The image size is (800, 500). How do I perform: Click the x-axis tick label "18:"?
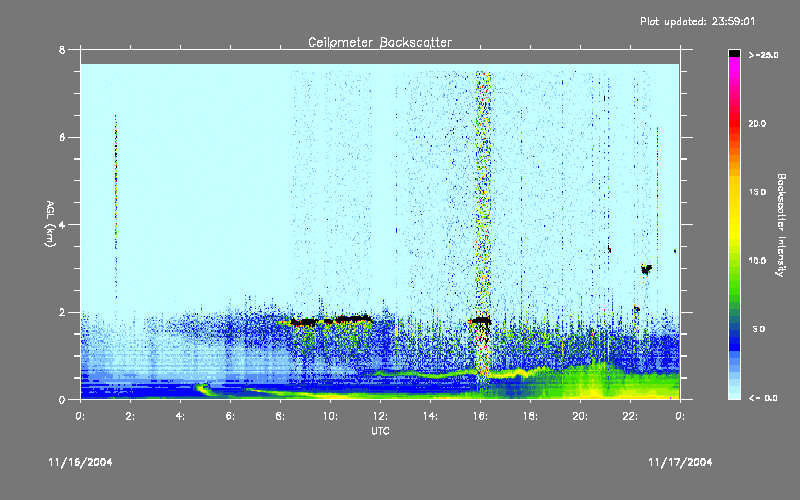pos(530,416)
